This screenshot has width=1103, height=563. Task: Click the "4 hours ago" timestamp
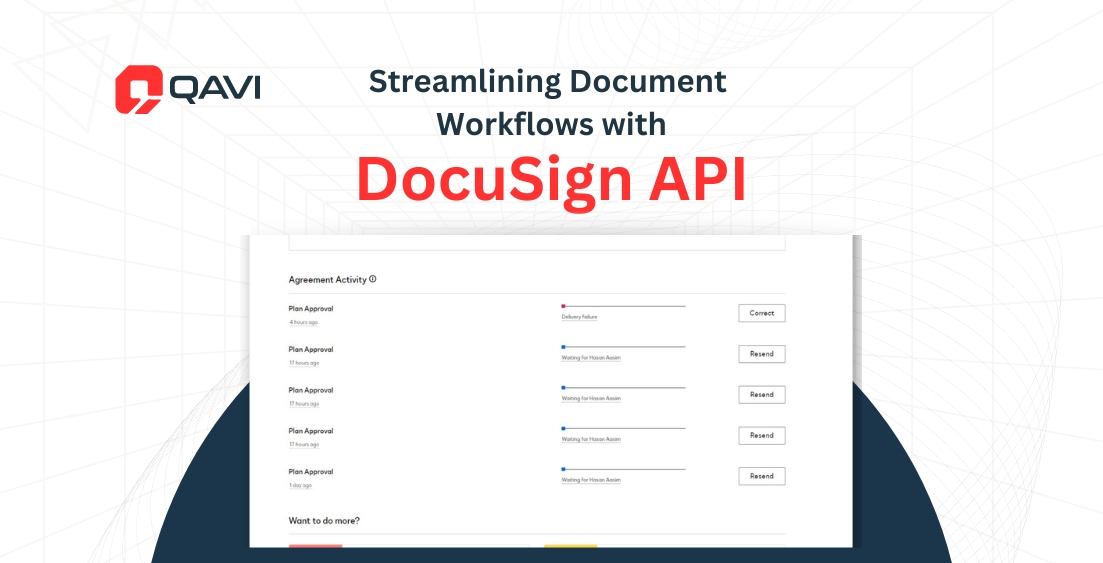point(304,322)
